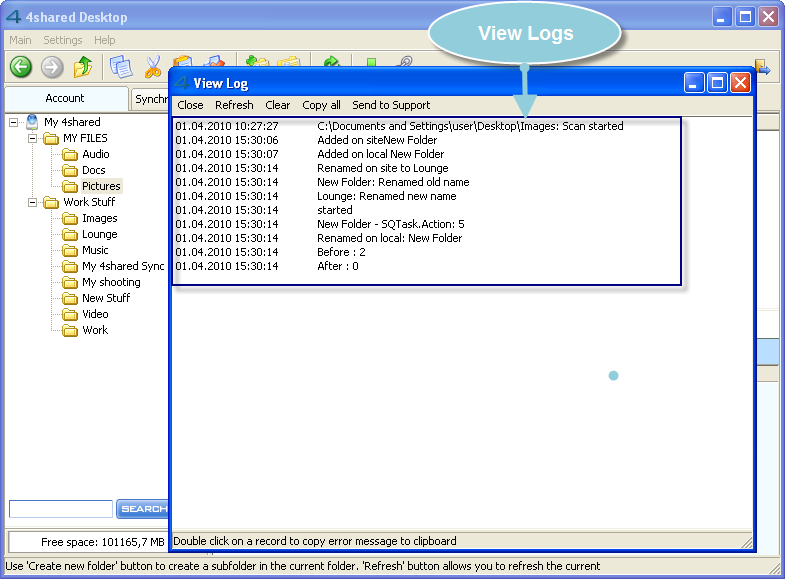785x579 pixels.
Task: Click the Docs folder icon
Action: tap(70, 170)
